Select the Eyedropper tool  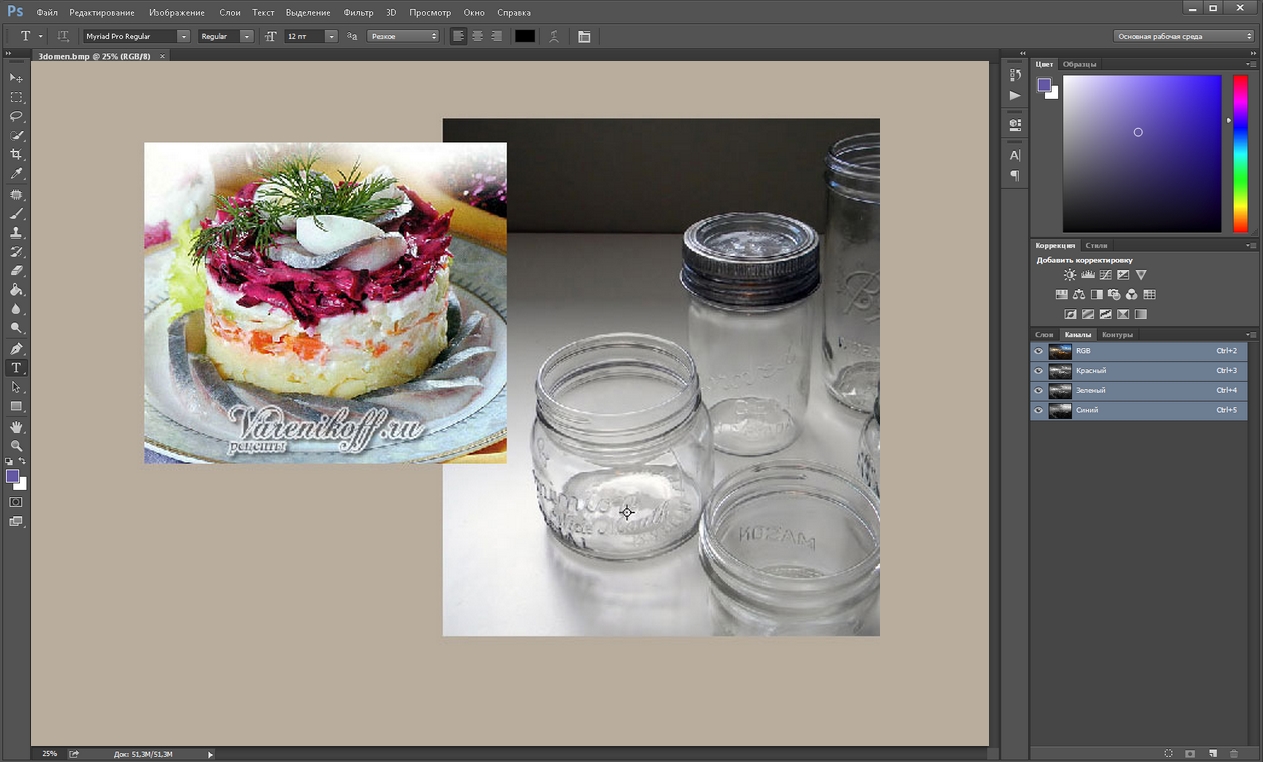(x=16, y=175)
